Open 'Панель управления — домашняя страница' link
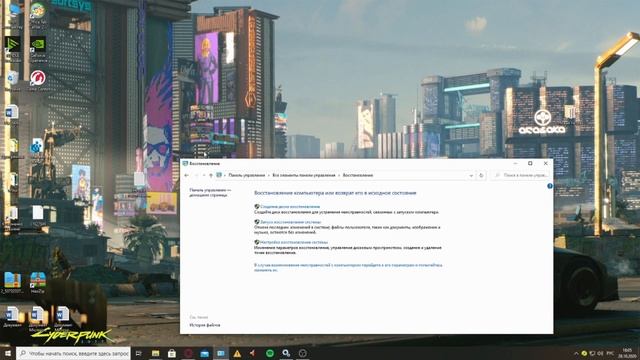 tap(210, 193)
